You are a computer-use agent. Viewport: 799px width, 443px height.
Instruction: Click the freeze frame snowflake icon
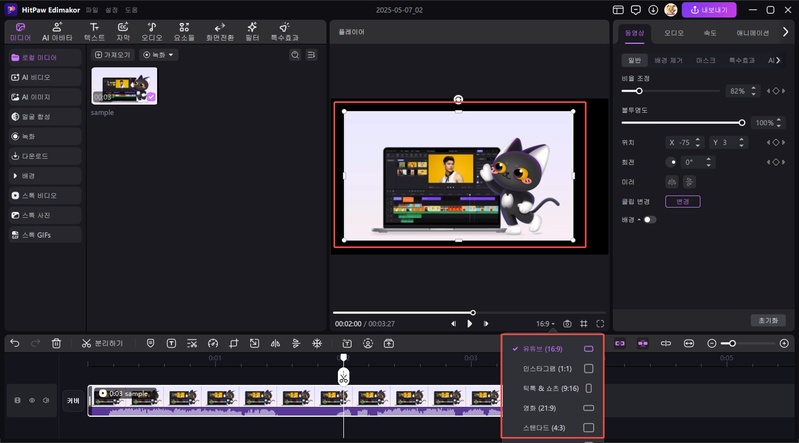click(x=317, y=344)
